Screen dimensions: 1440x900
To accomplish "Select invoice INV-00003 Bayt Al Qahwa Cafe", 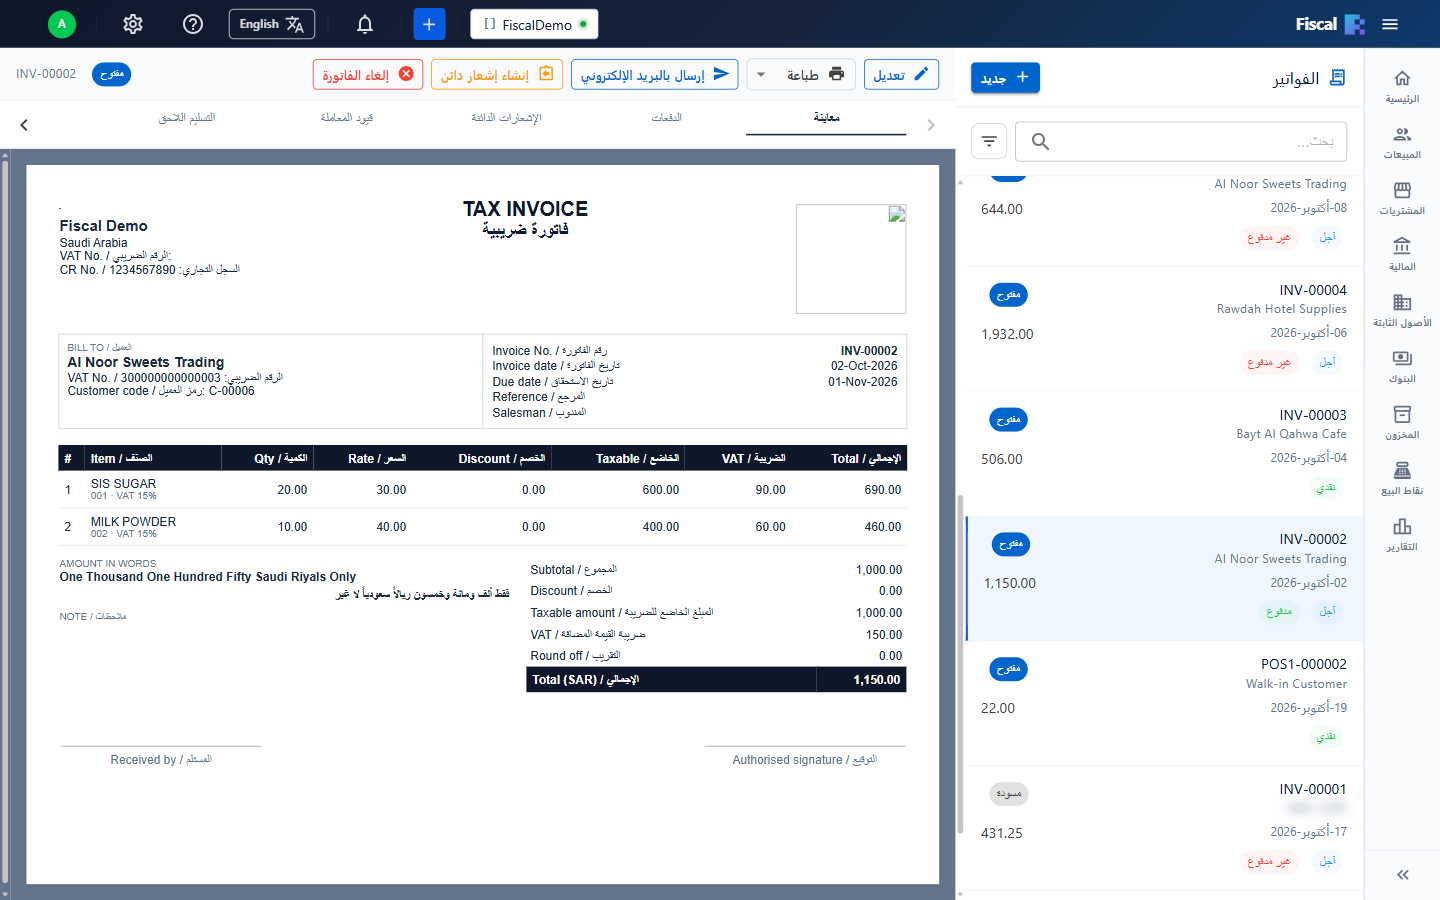I will [1164, 454].
